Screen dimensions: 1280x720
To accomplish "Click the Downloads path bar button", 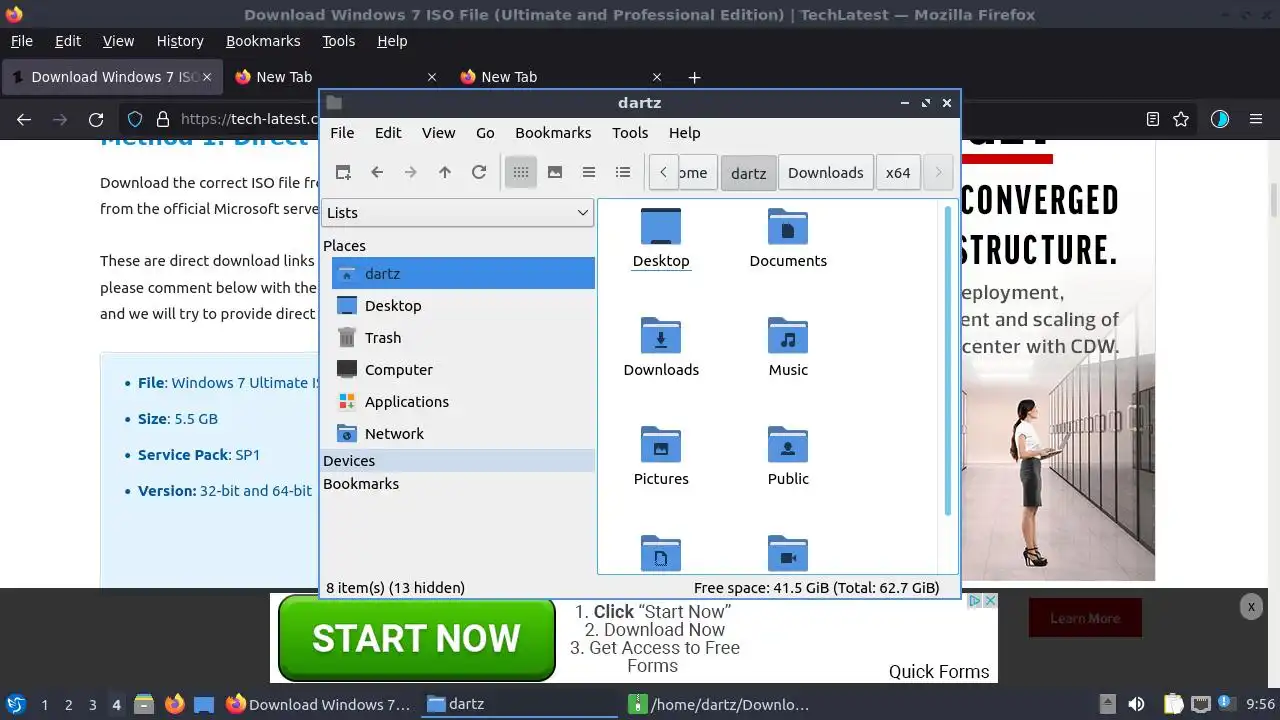I will [x=825, y=173].
